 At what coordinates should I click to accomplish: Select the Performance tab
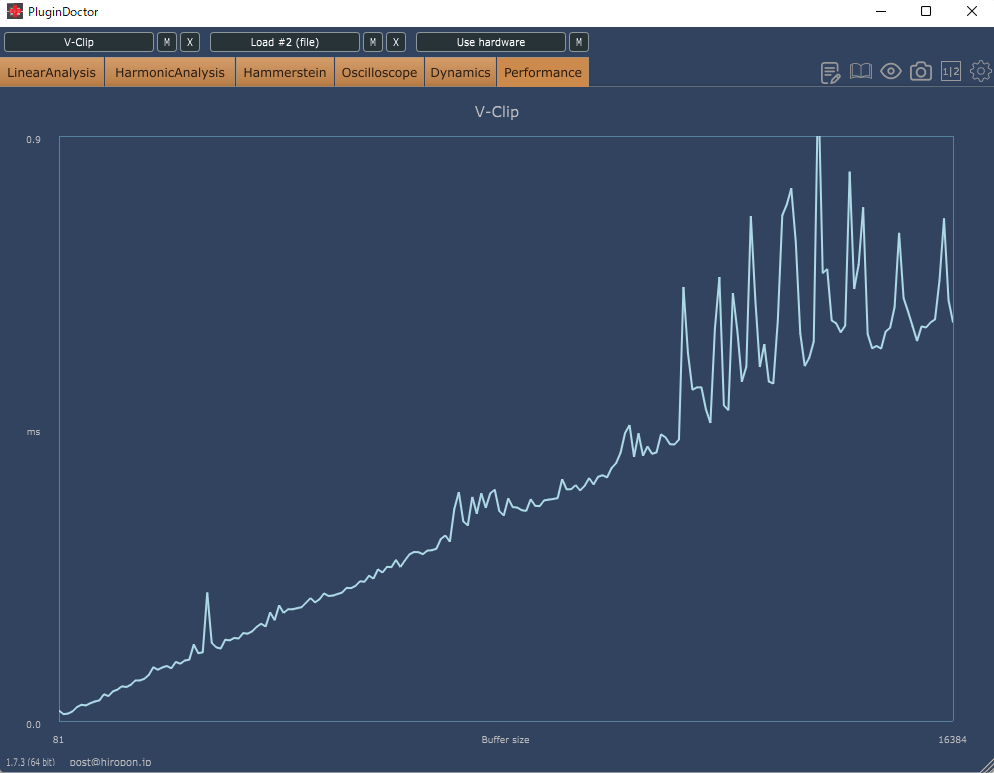tap(543, 72)
